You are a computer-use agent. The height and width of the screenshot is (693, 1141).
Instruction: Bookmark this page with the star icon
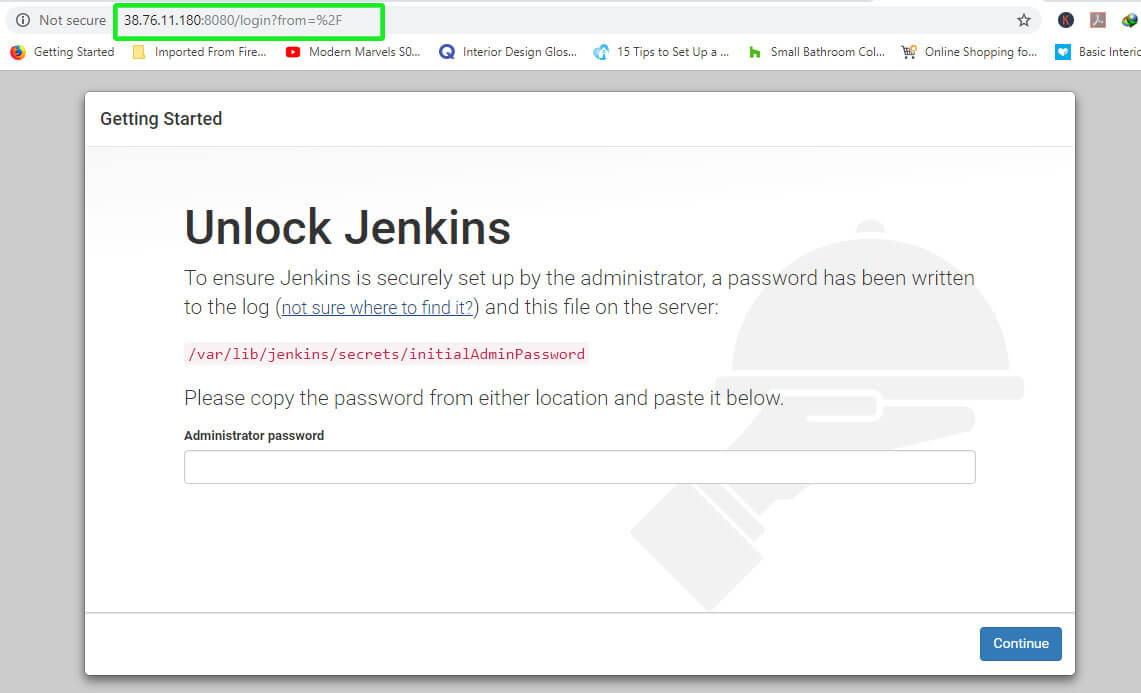1024,20
